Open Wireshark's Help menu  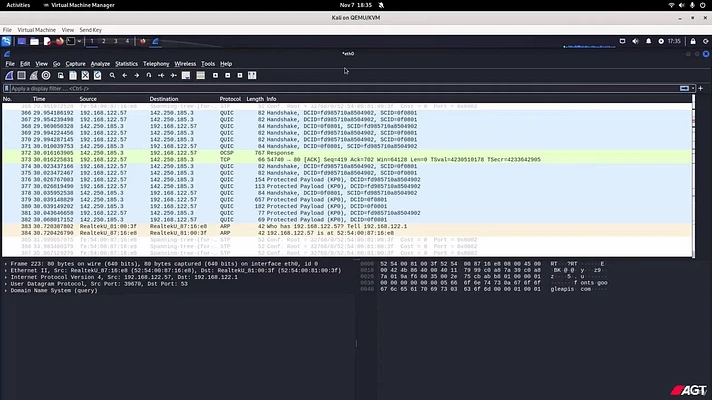point(226,64)
